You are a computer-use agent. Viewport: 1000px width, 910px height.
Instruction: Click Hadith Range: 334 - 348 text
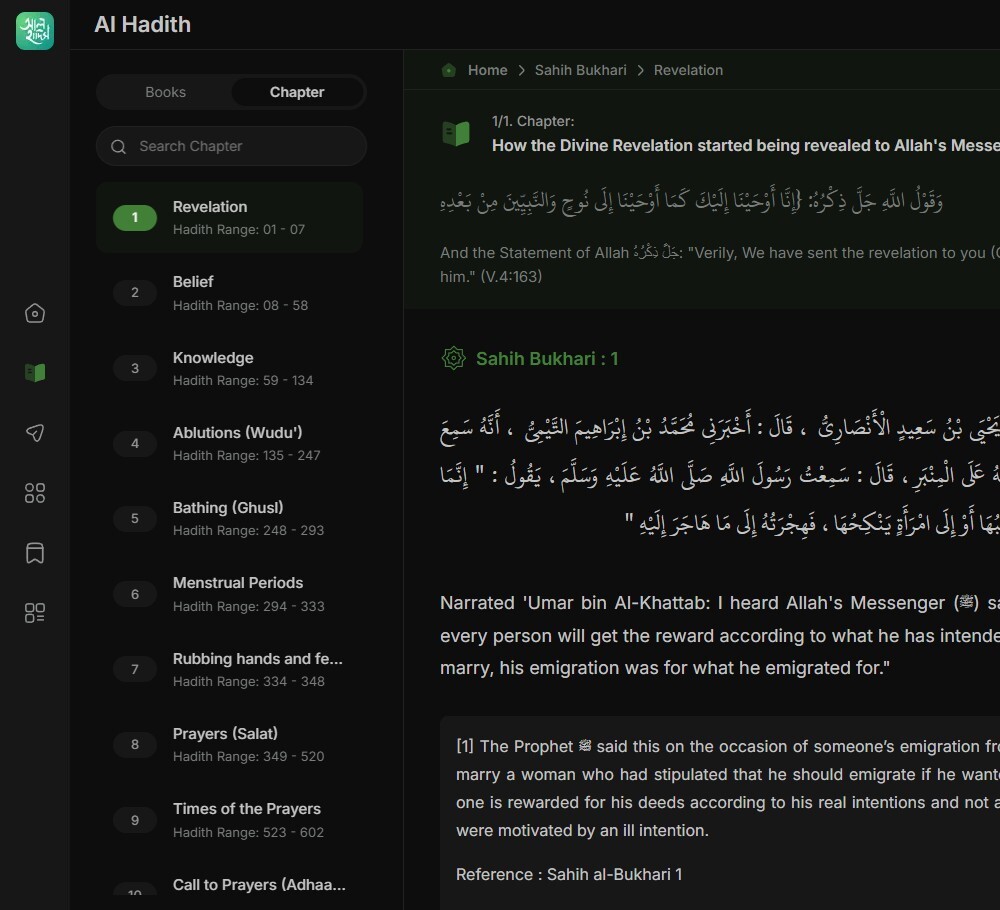click(x=249, y=682)
